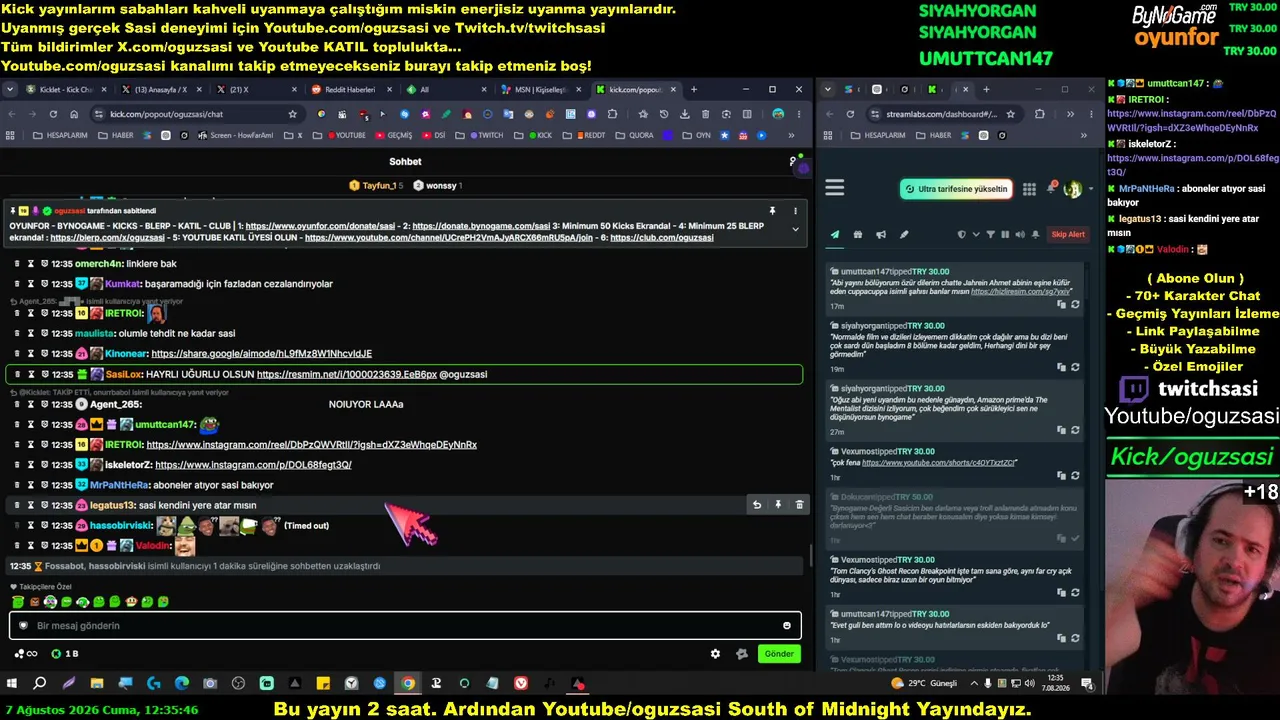The height and width of the screenshot is (720, 1280).
Task: Delete the legatus13 chat message
Action: (x=799, y=505)
